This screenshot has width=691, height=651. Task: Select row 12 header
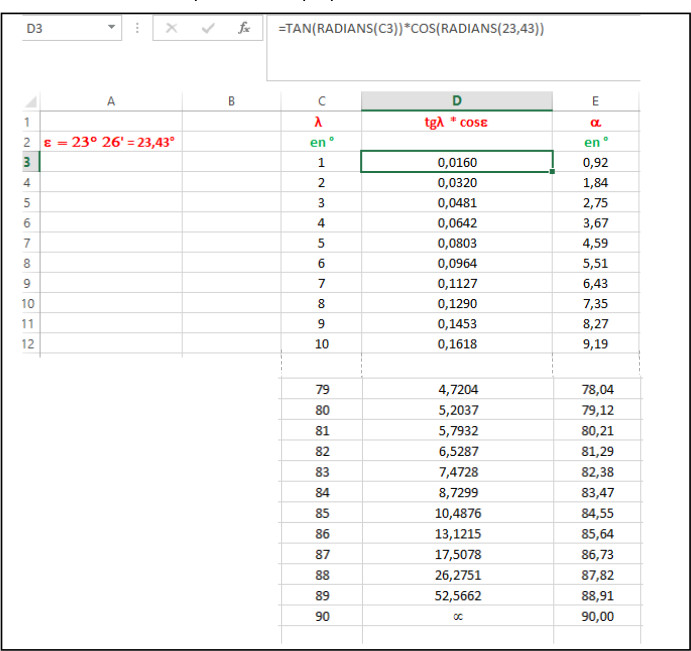27,344
